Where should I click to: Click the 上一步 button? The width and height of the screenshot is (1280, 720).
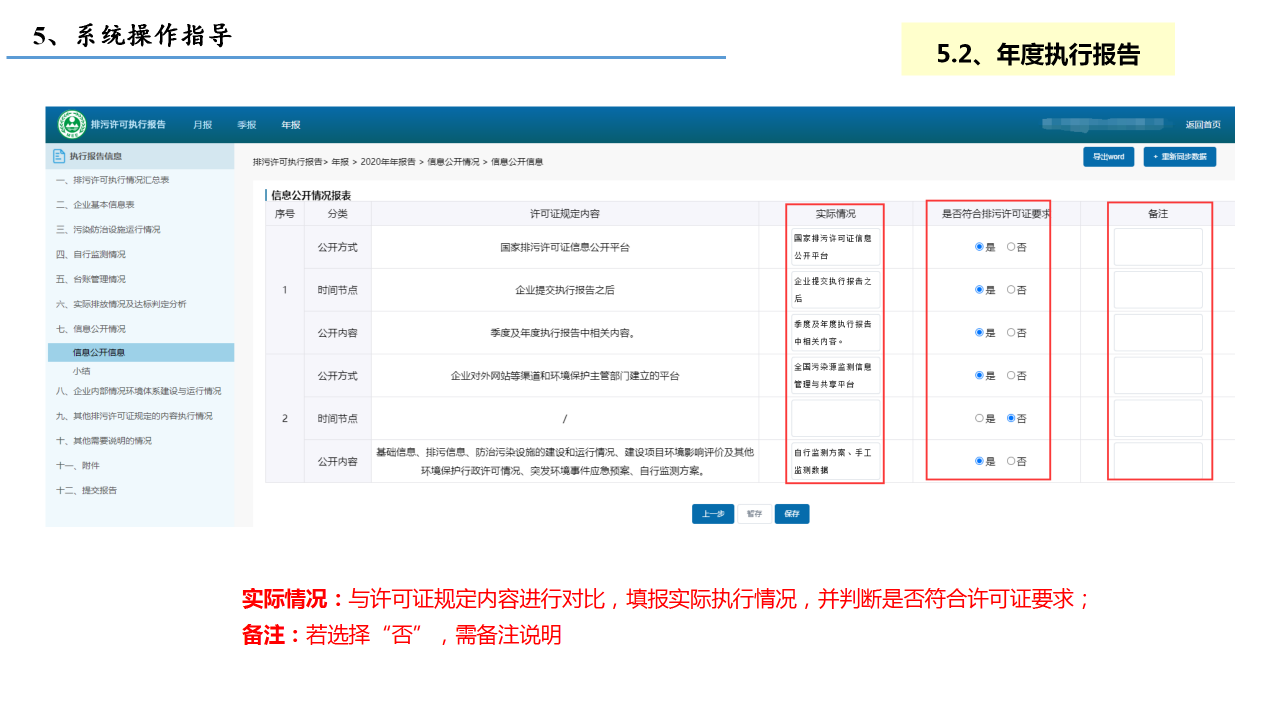(713, 514)
